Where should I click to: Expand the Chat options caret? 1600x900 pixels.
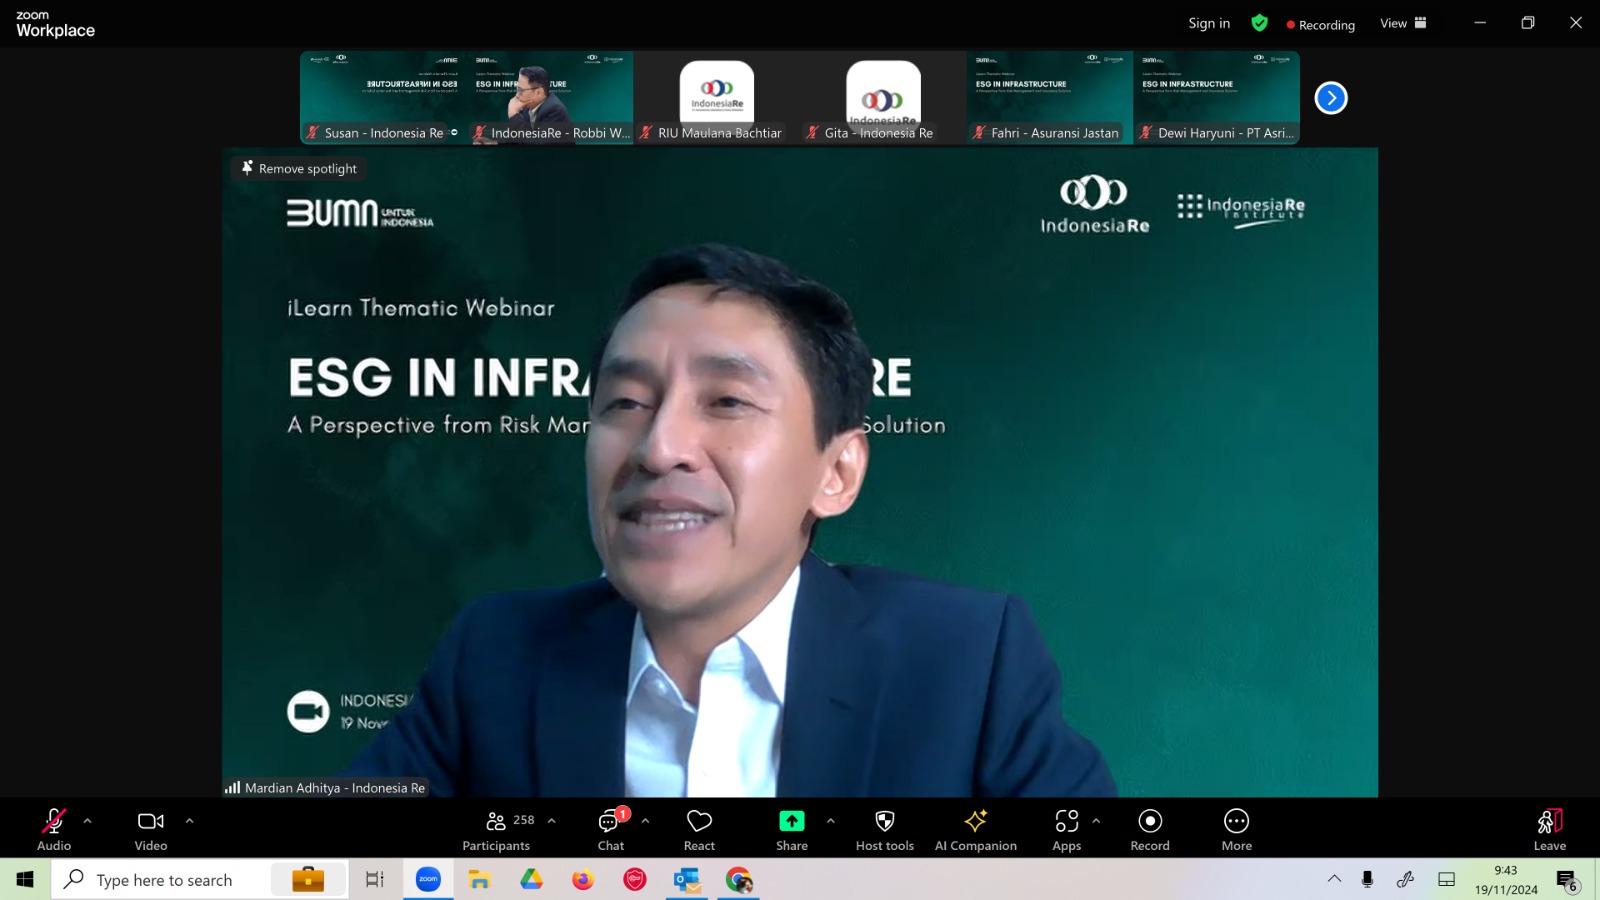click(x=646, y=821)
